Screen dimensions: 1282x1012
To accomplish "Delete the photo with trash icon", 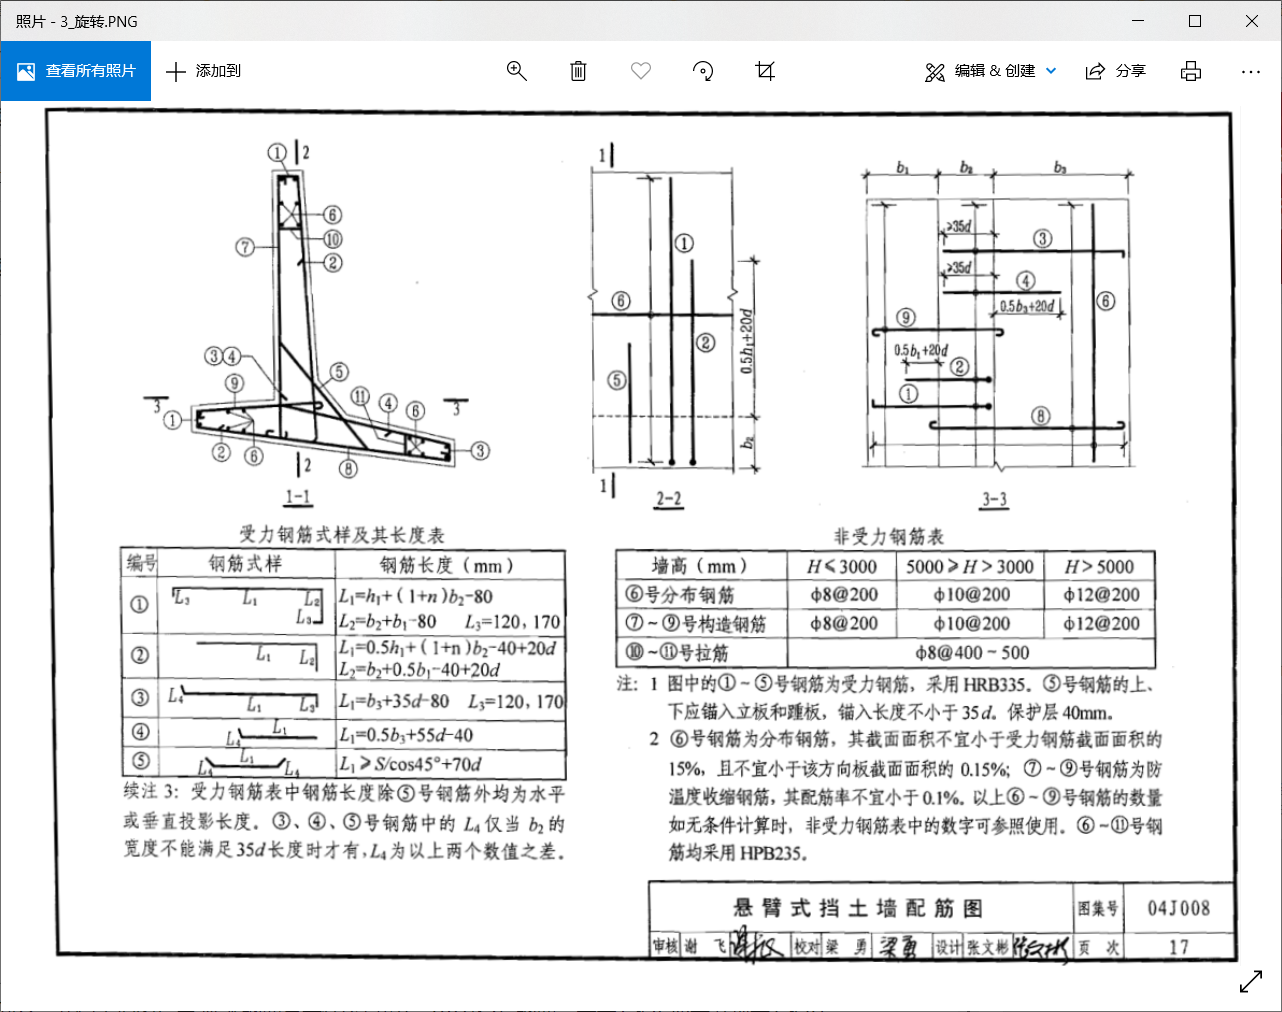I will pos(578,71).
